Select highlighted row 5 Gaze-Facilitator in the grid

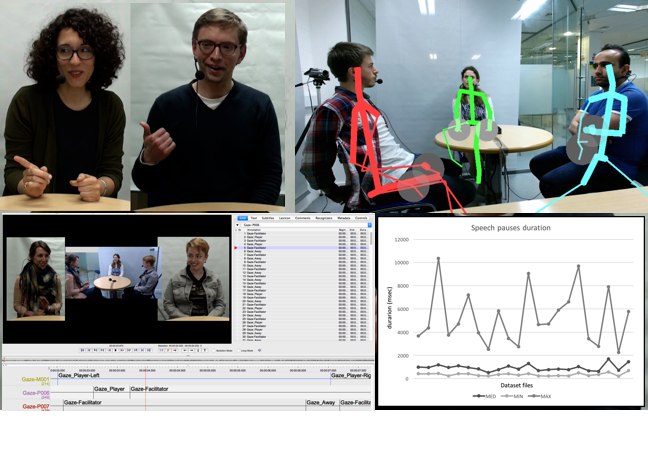coord(302,248)
